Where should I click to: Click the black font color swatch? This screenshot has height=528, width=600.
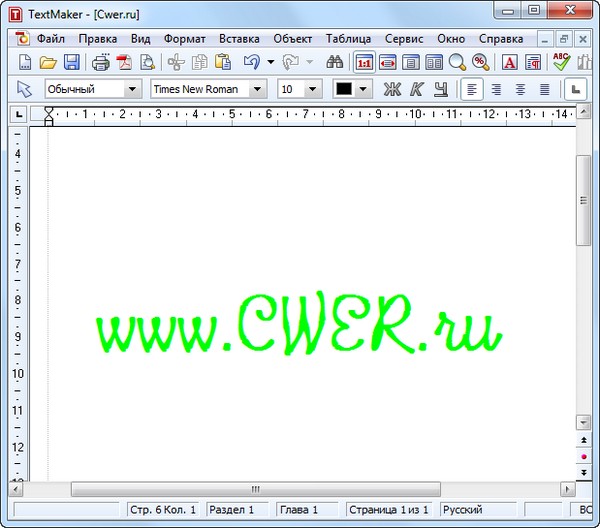click(344, 89)
